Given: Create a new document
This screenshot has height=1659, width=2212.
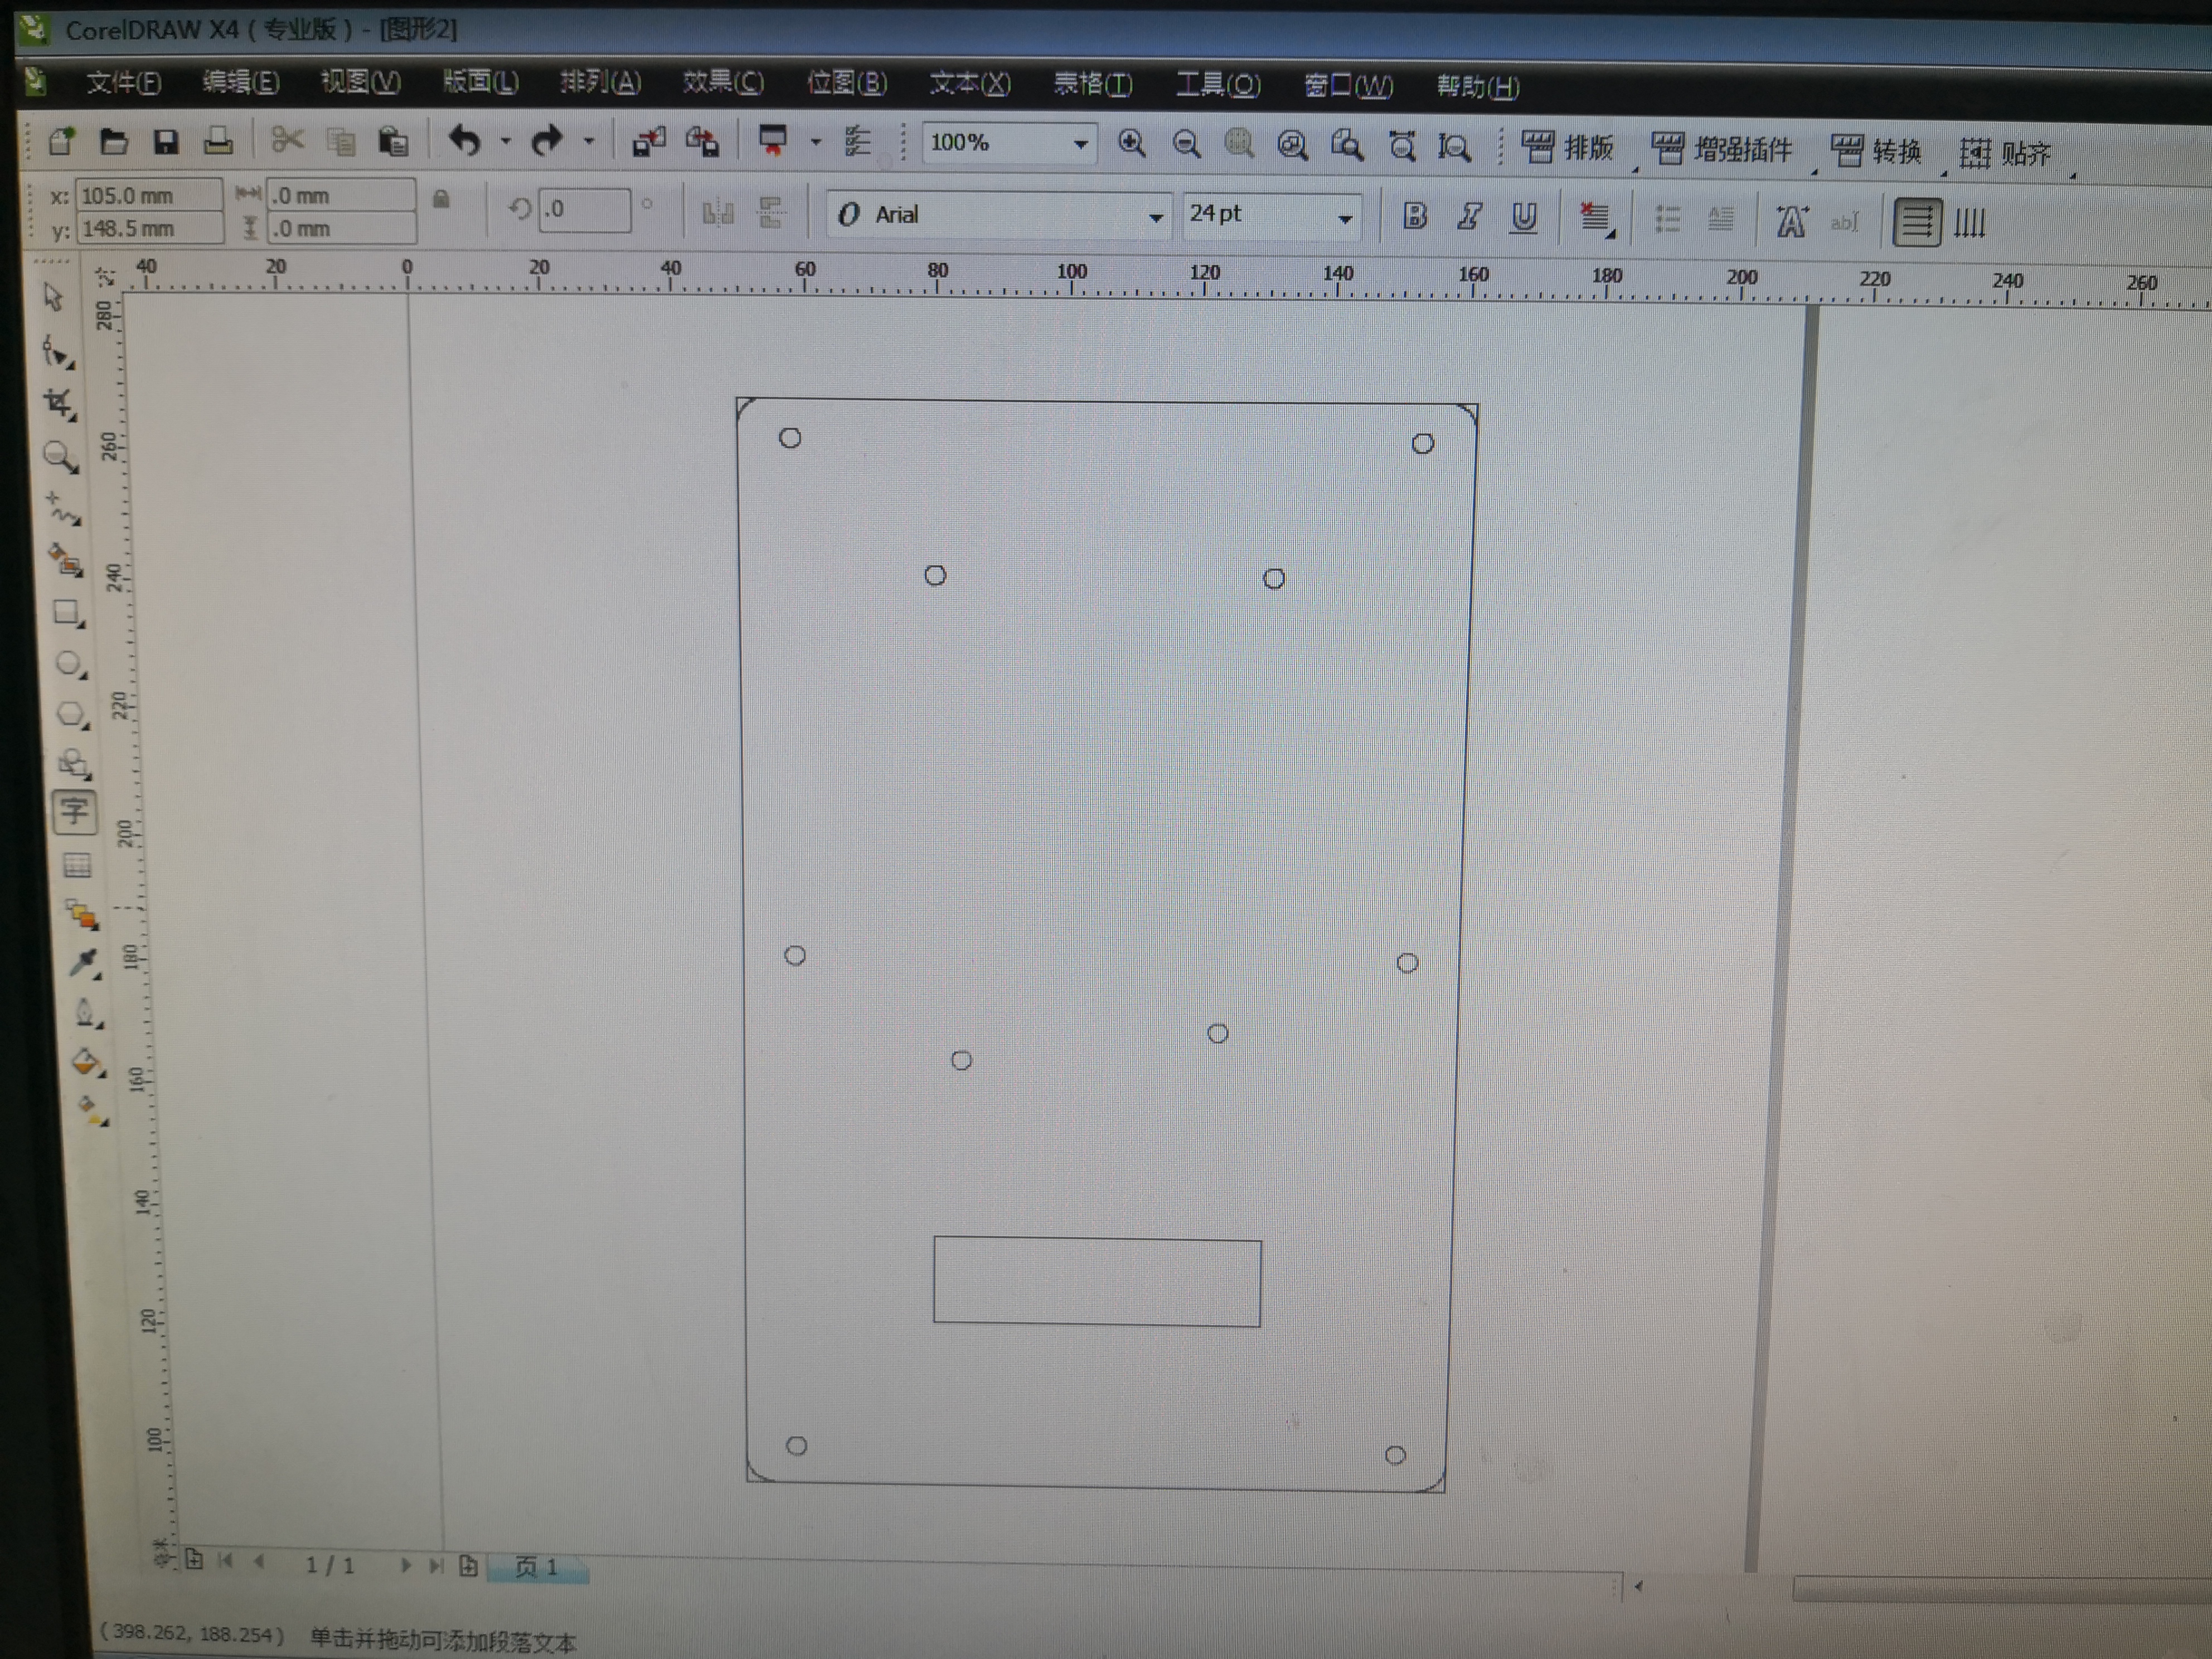Looking at the screenshot, I should (x=62, y=141).
